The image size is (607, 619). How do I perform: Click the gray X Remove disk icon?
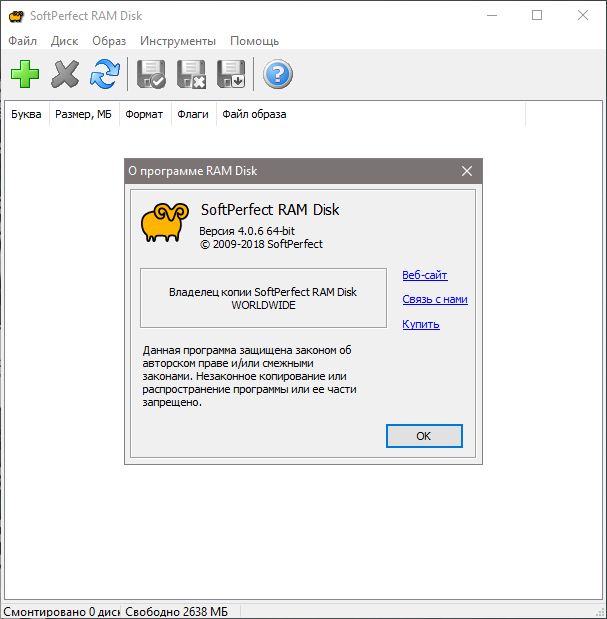point(65,74)
